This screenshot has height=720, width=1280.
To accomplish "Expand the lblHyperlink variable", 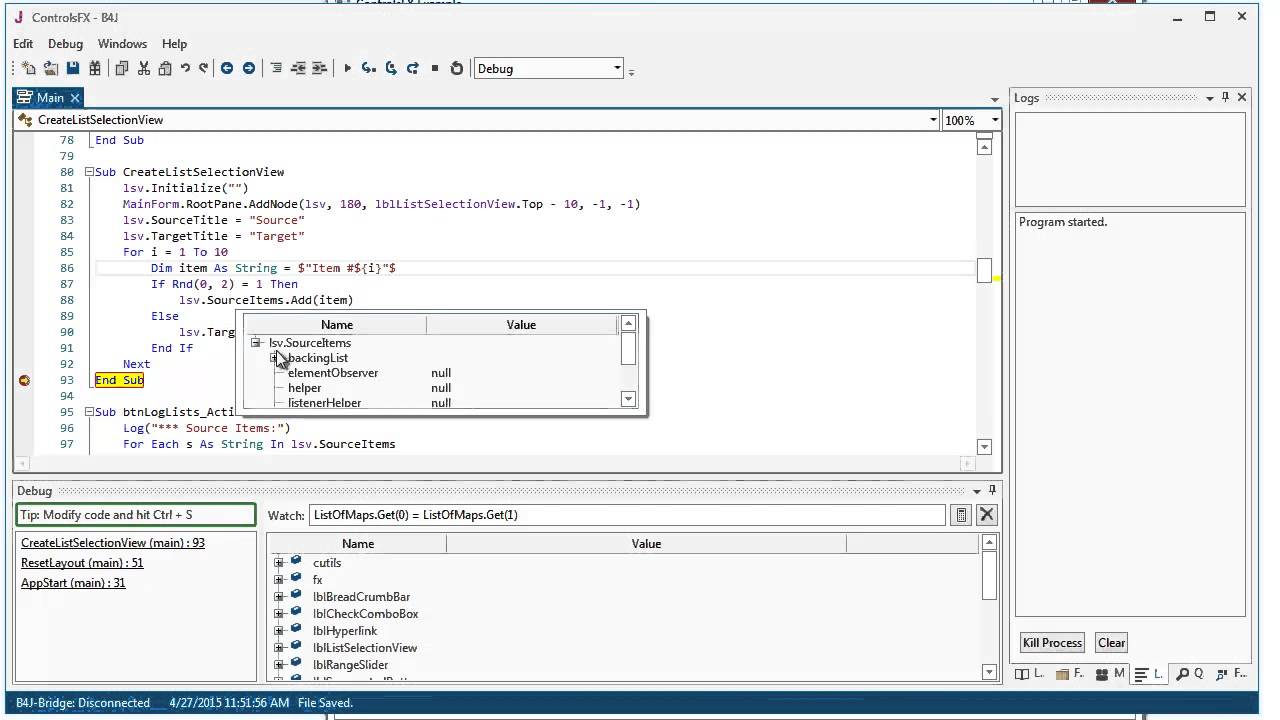I will 279,630.
